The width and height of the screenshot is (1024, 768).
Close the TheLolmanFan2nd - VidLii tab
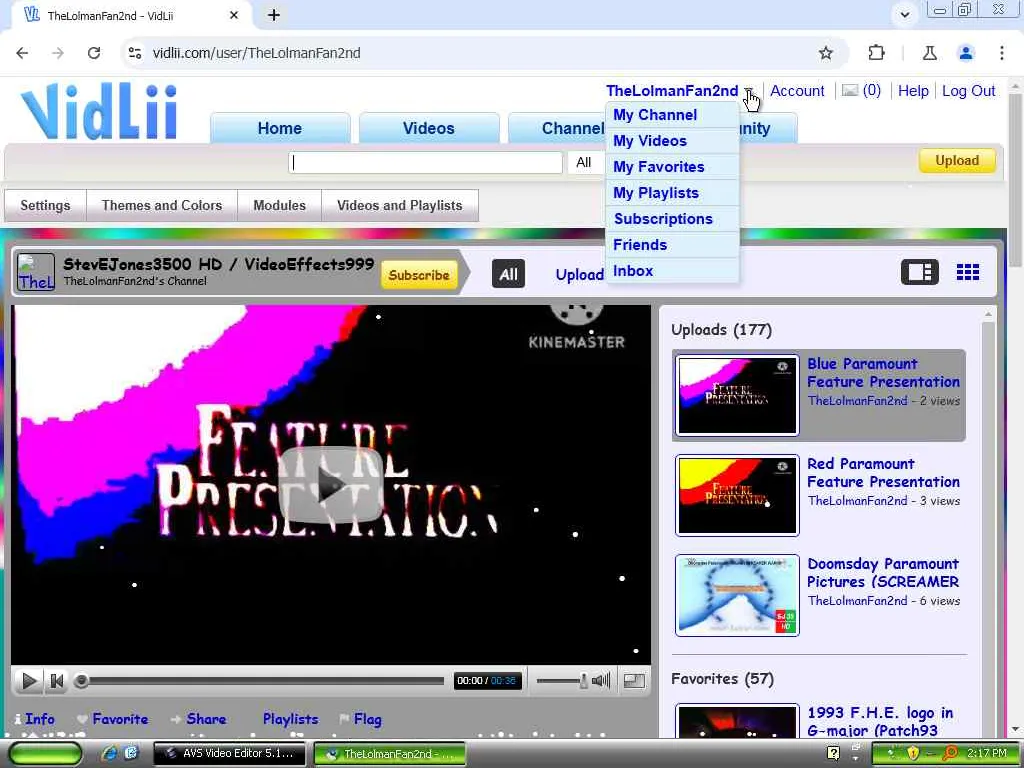pos(234,15)
